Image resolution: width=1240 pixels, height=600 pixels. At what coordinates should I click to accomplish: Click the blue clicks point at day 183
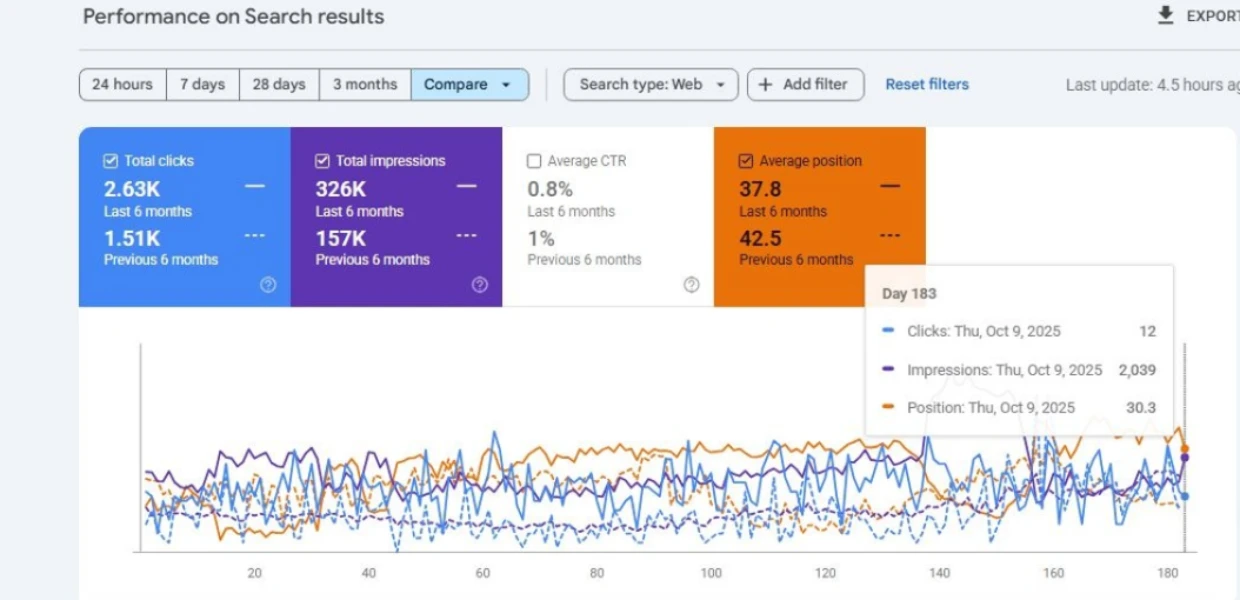tap(1185, 496)
